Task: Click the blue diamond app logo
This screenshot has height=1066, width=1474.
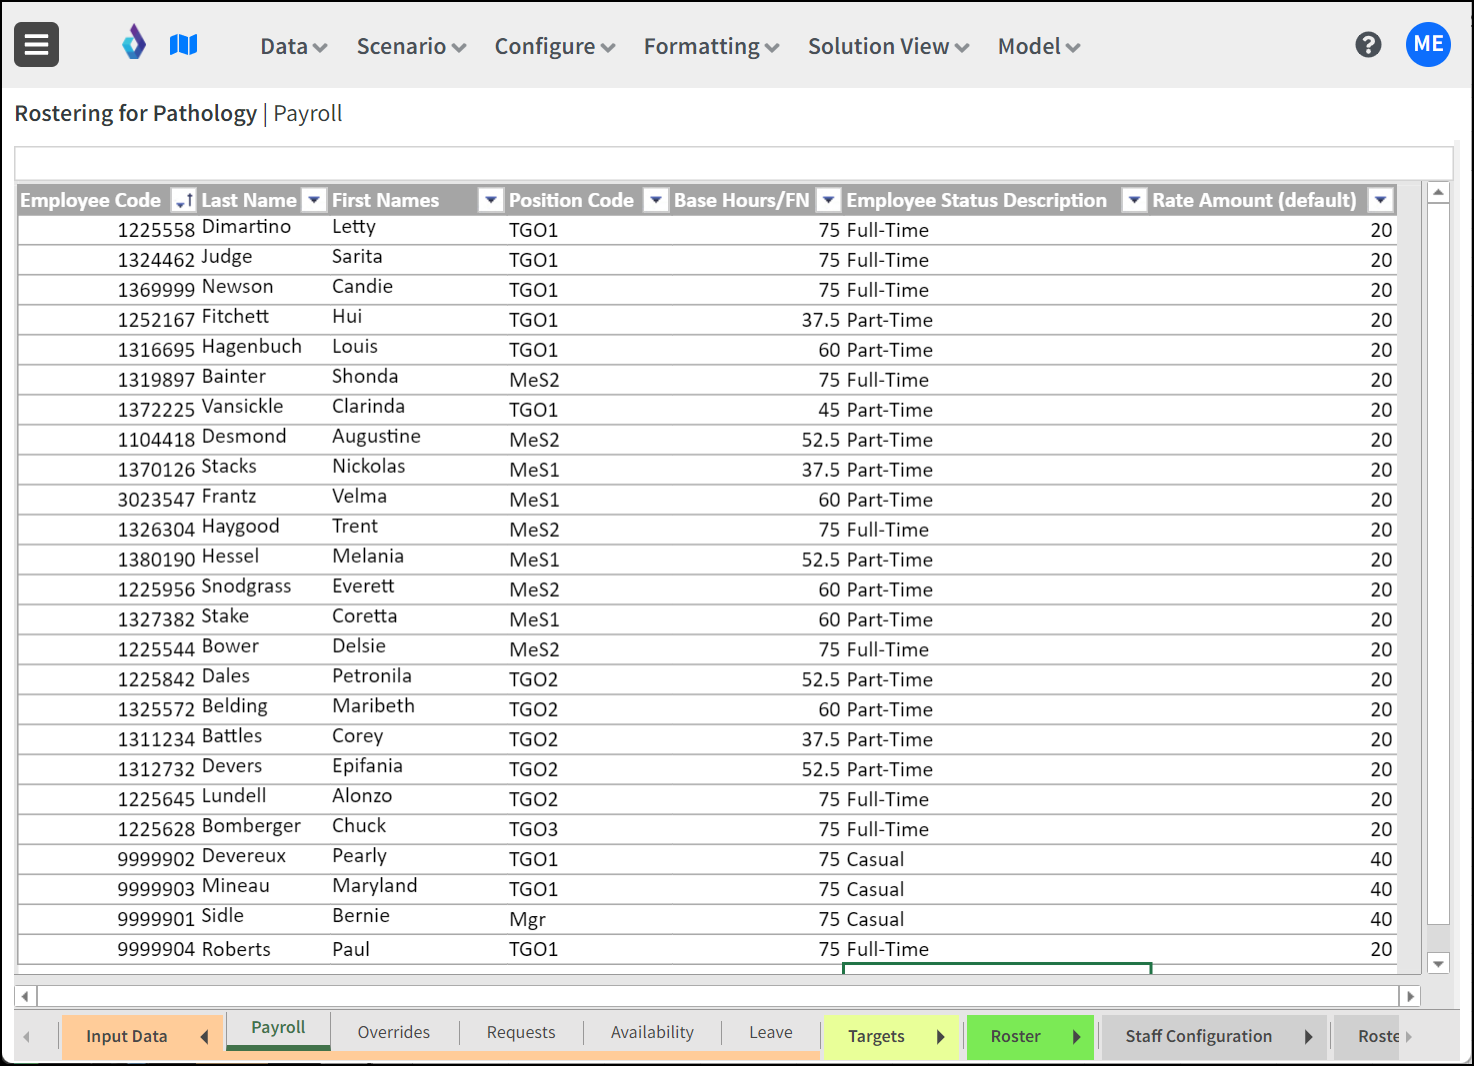Action: click(x=134, y=43)
